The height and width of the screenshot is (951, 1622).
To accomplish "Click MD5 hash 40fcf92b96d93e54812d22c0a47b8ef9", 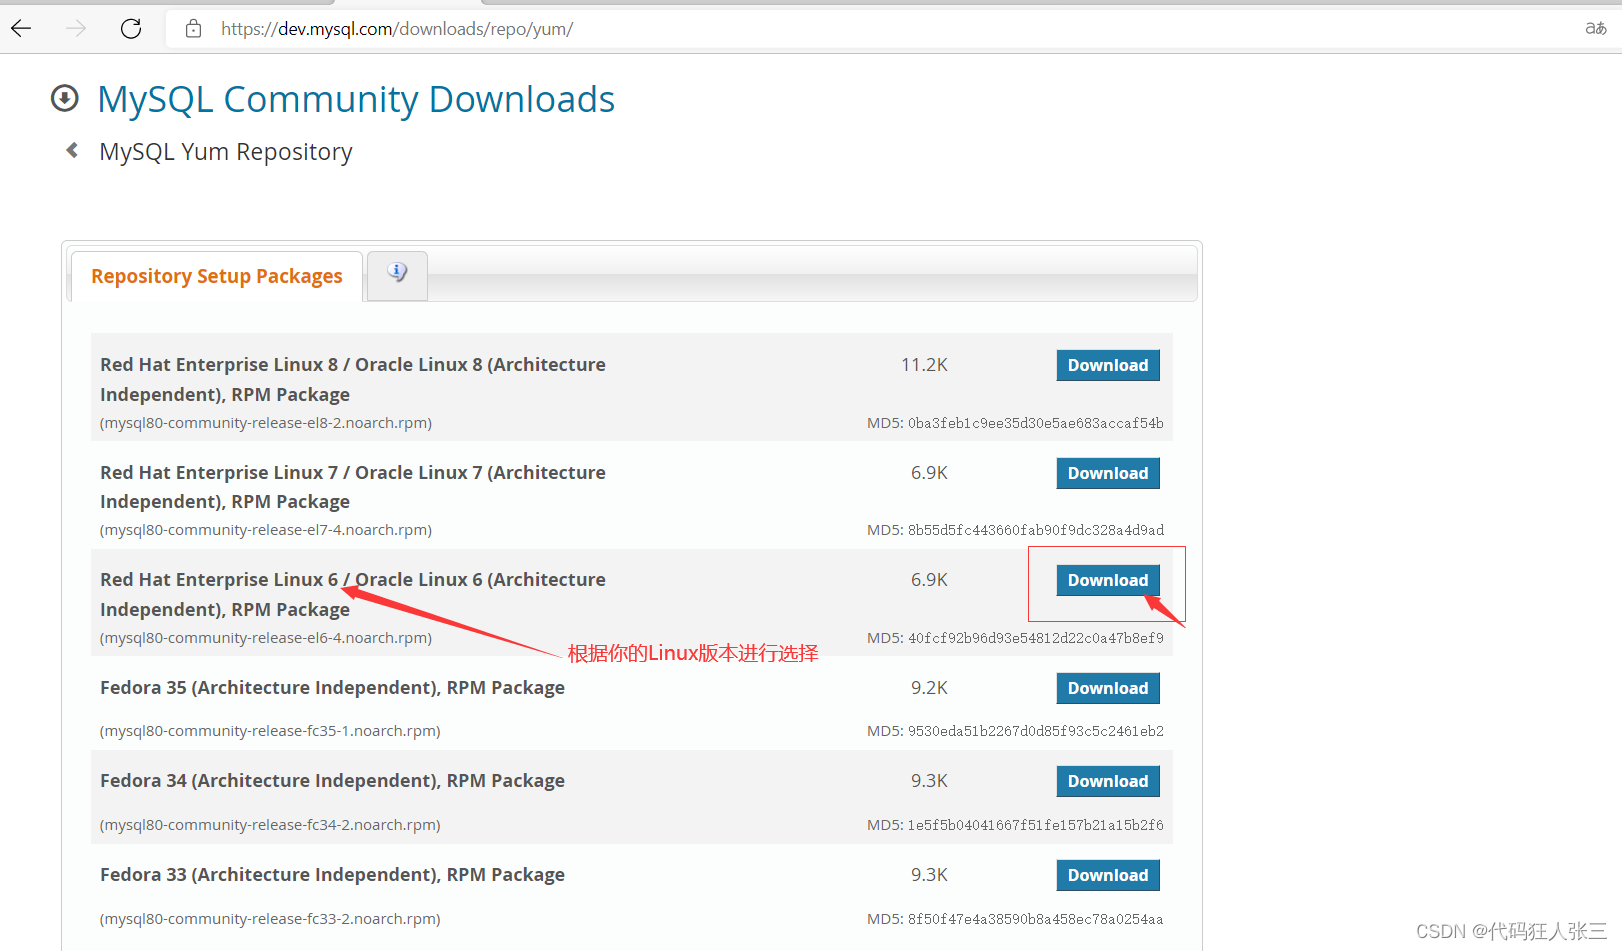I will [x=1036, y=638].
